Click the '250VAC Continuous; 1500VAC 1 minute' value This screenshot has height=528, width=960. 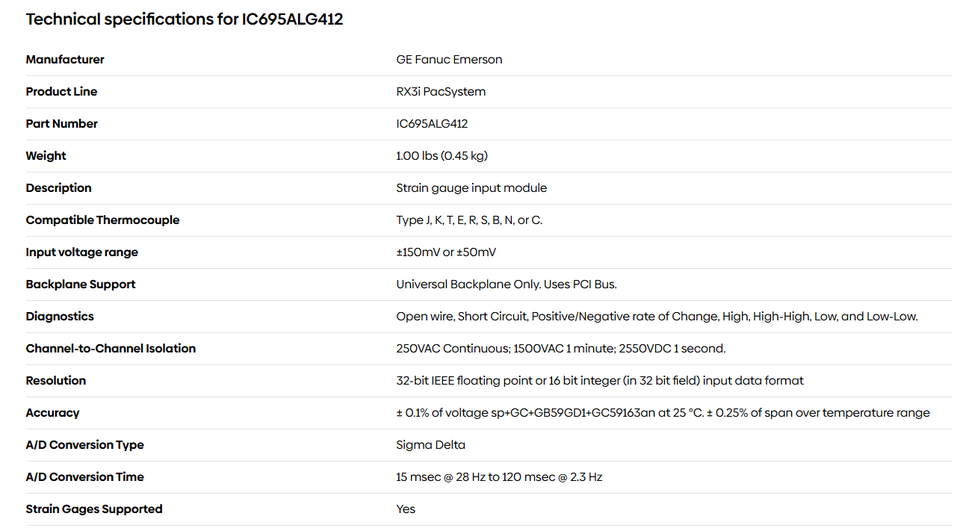tap(560, 348)
